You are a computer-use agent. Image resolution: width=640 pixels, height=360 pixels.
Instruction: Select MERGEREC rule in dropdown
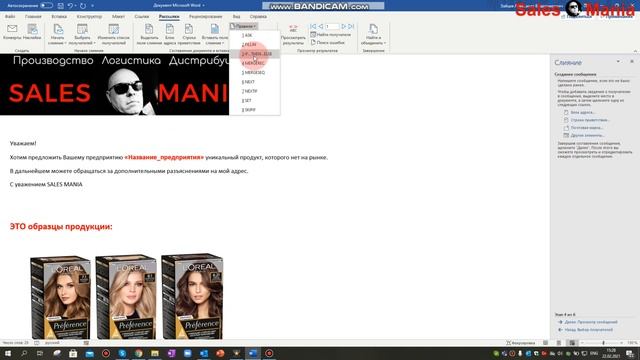pos(255,63)
